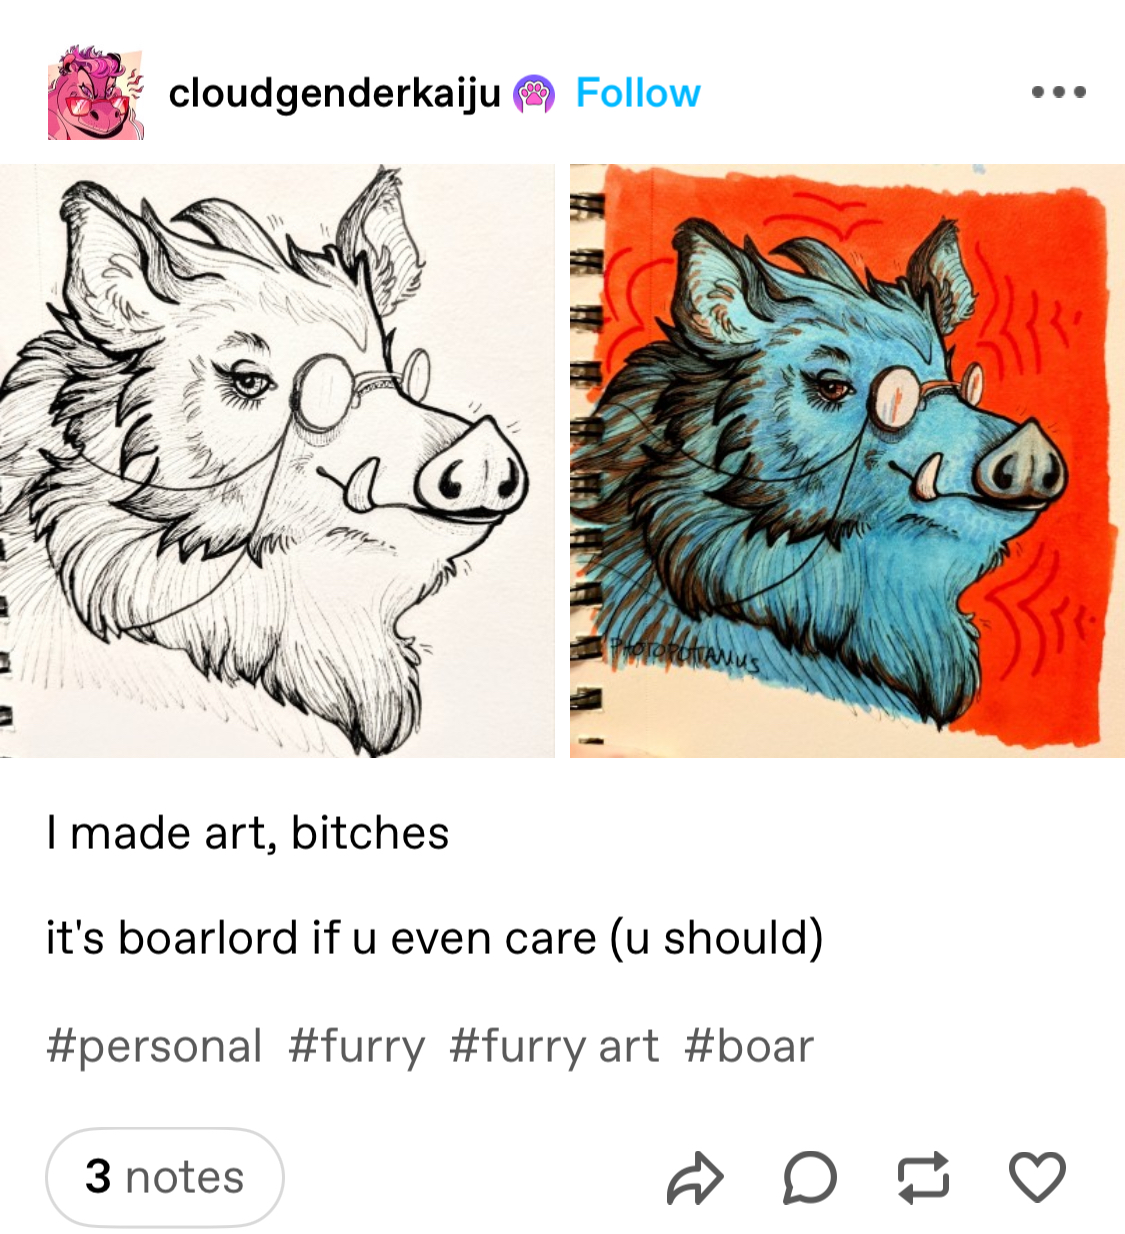This screenshot has height=1234, width=1125.
Task: Open the #furry tag
Action: pyautogui.click(x=356, y=1047)
